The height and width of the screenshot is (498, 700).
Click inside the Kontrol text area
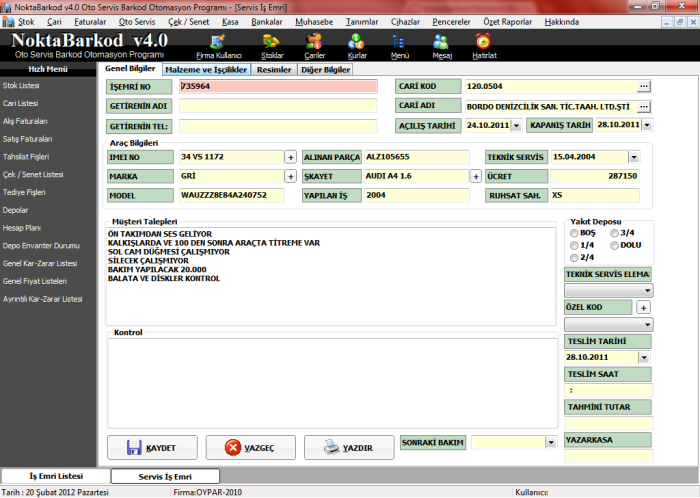click(x=333, y=383)
